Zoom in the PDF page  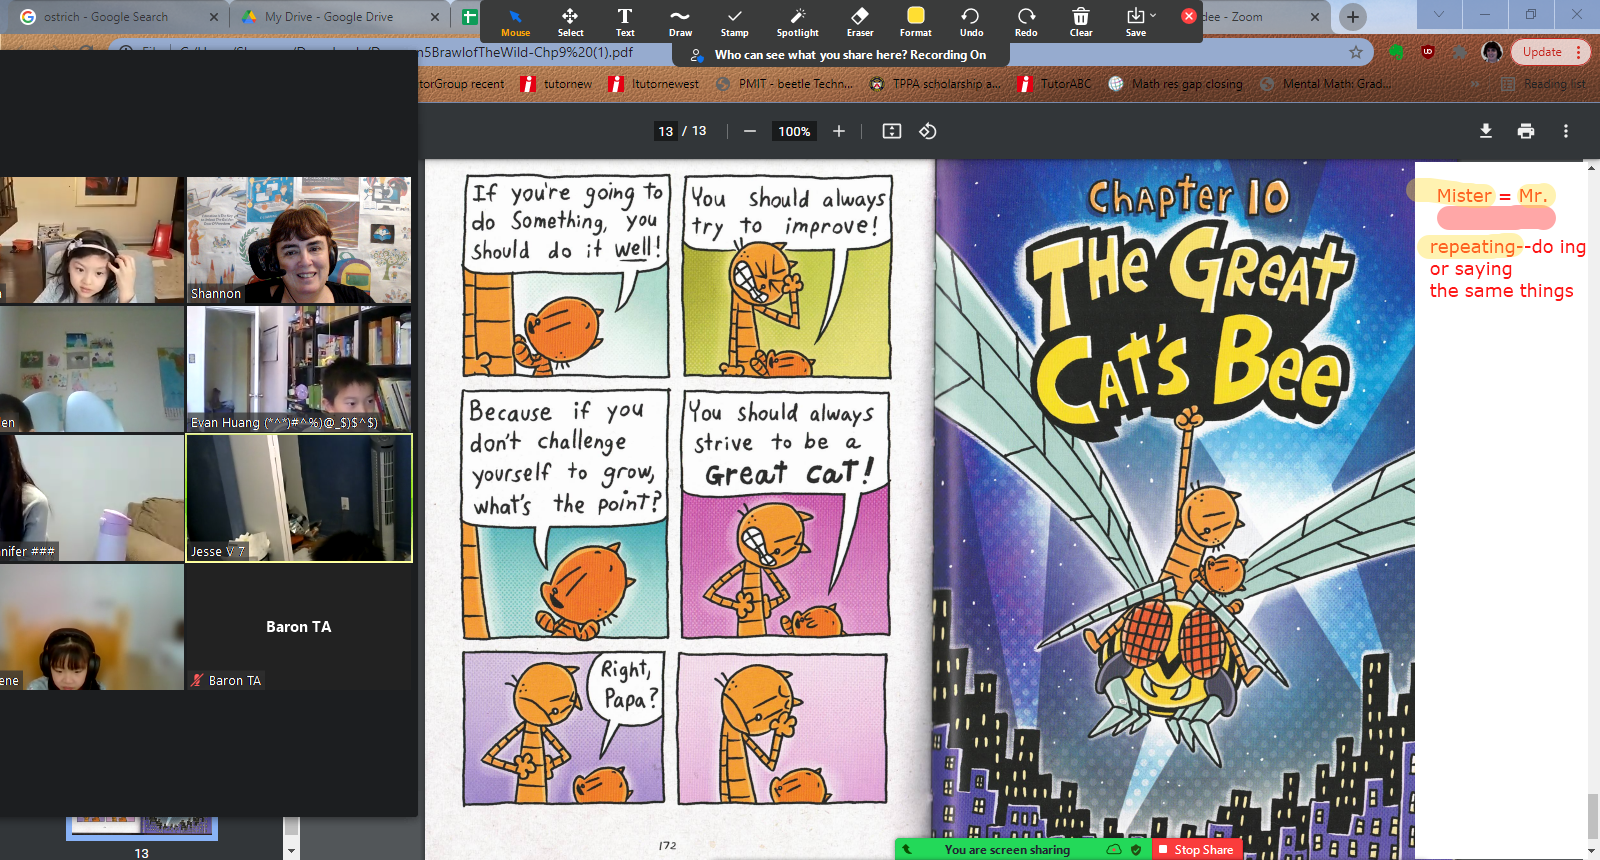click(839, 131)
